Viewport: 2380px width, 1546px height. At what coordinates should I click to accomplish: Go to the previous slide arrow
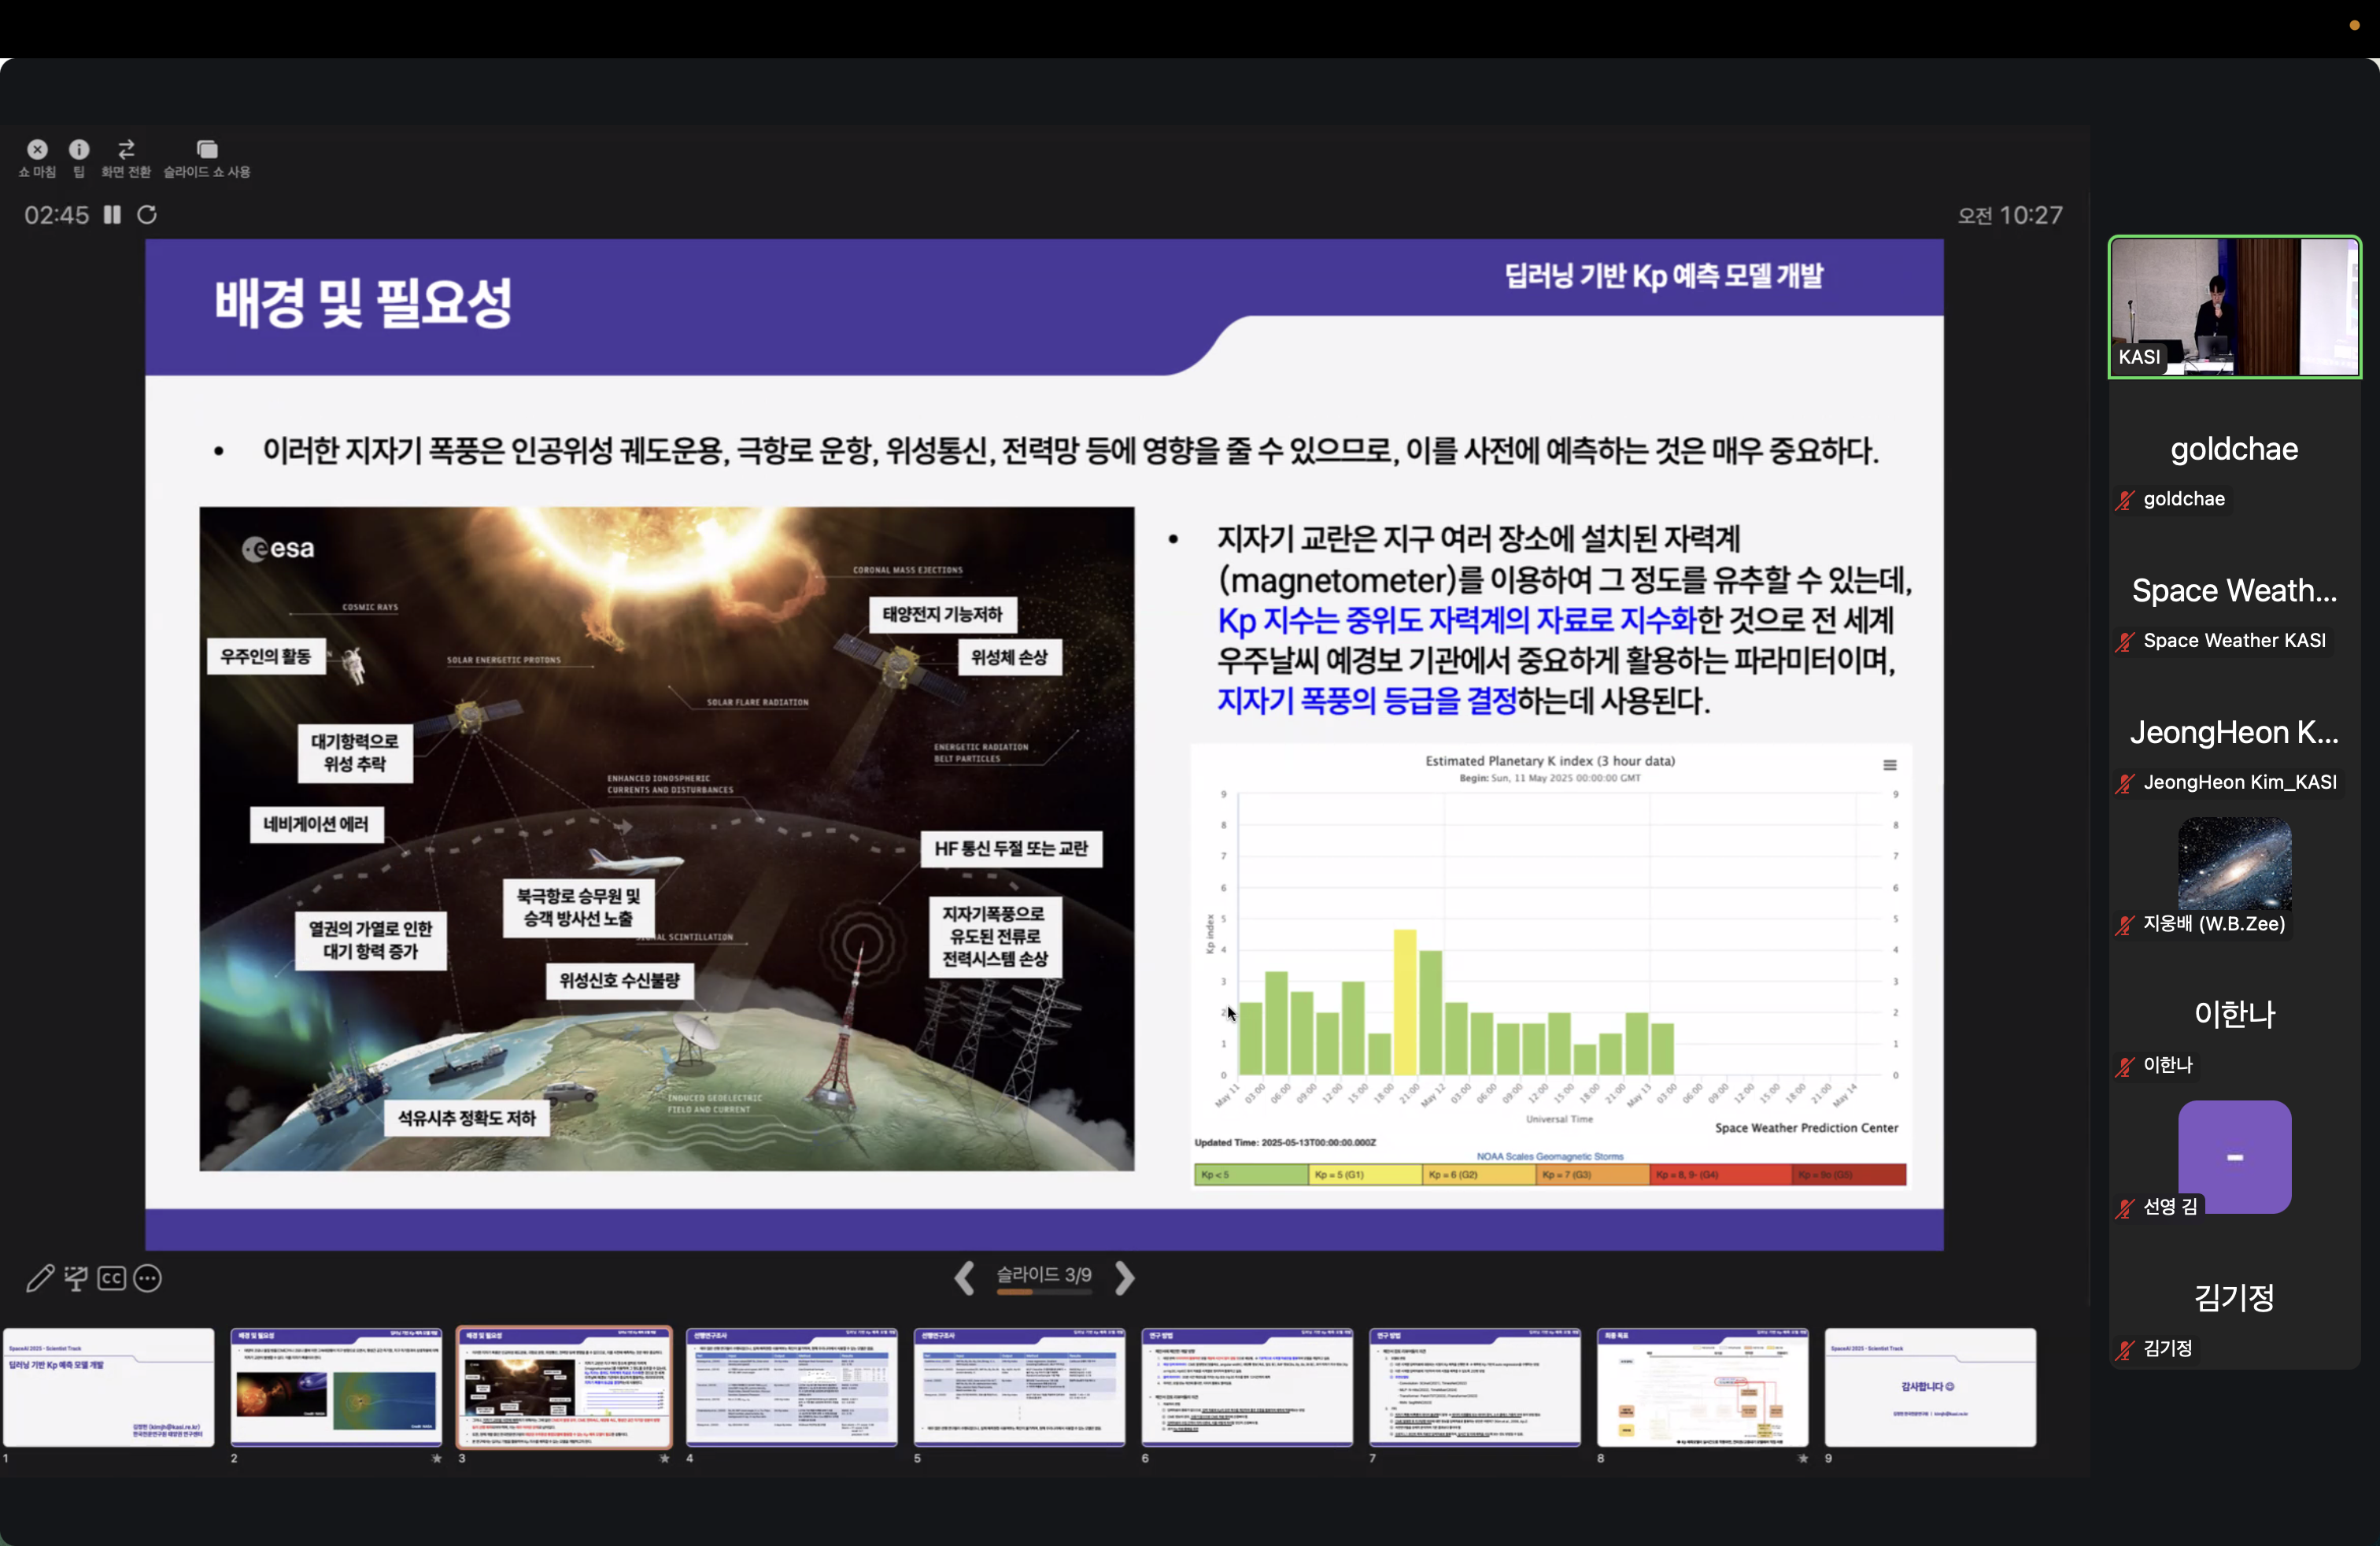coord(964,1277)
